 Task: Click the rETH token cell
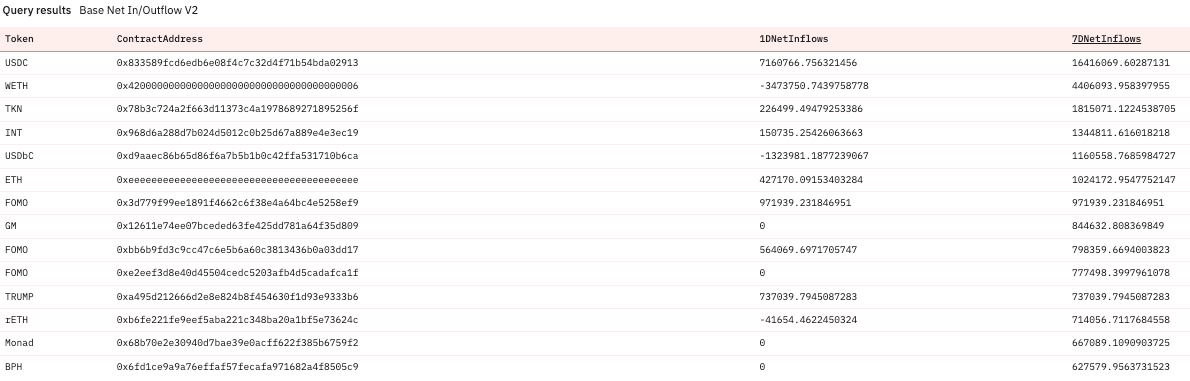[16, 320]
